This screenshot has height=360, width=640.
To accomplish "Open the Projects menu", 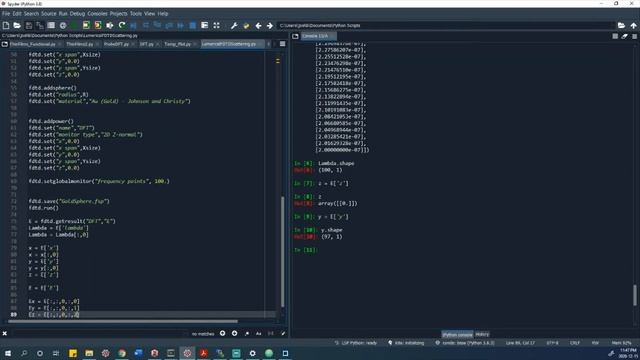I will 118,13.
